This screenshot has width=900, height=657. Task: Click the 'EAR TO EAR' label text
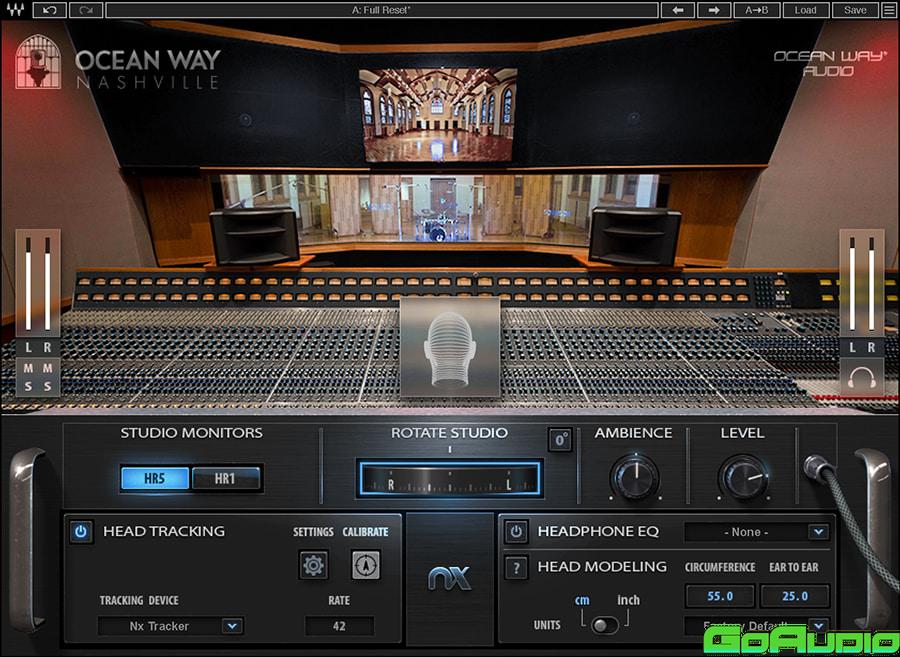[x=794, y=567]
